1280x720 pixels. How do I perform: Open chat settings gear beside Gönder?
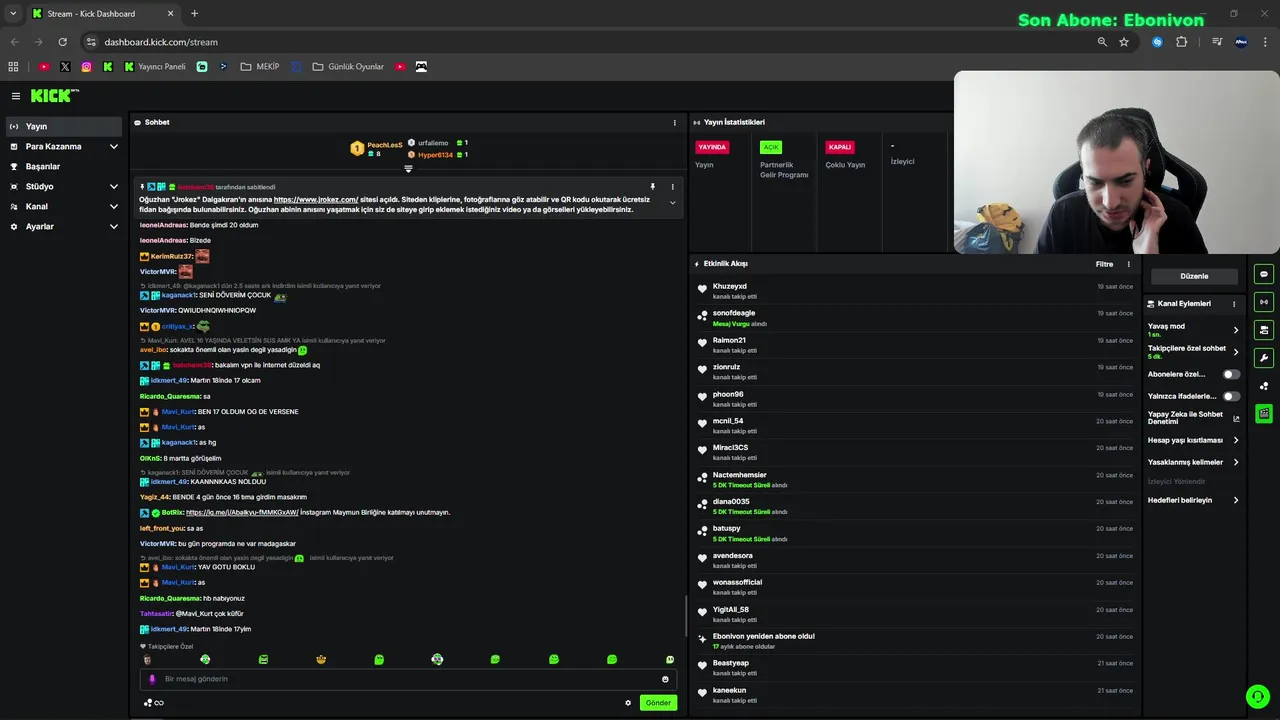tap(628, 703)
